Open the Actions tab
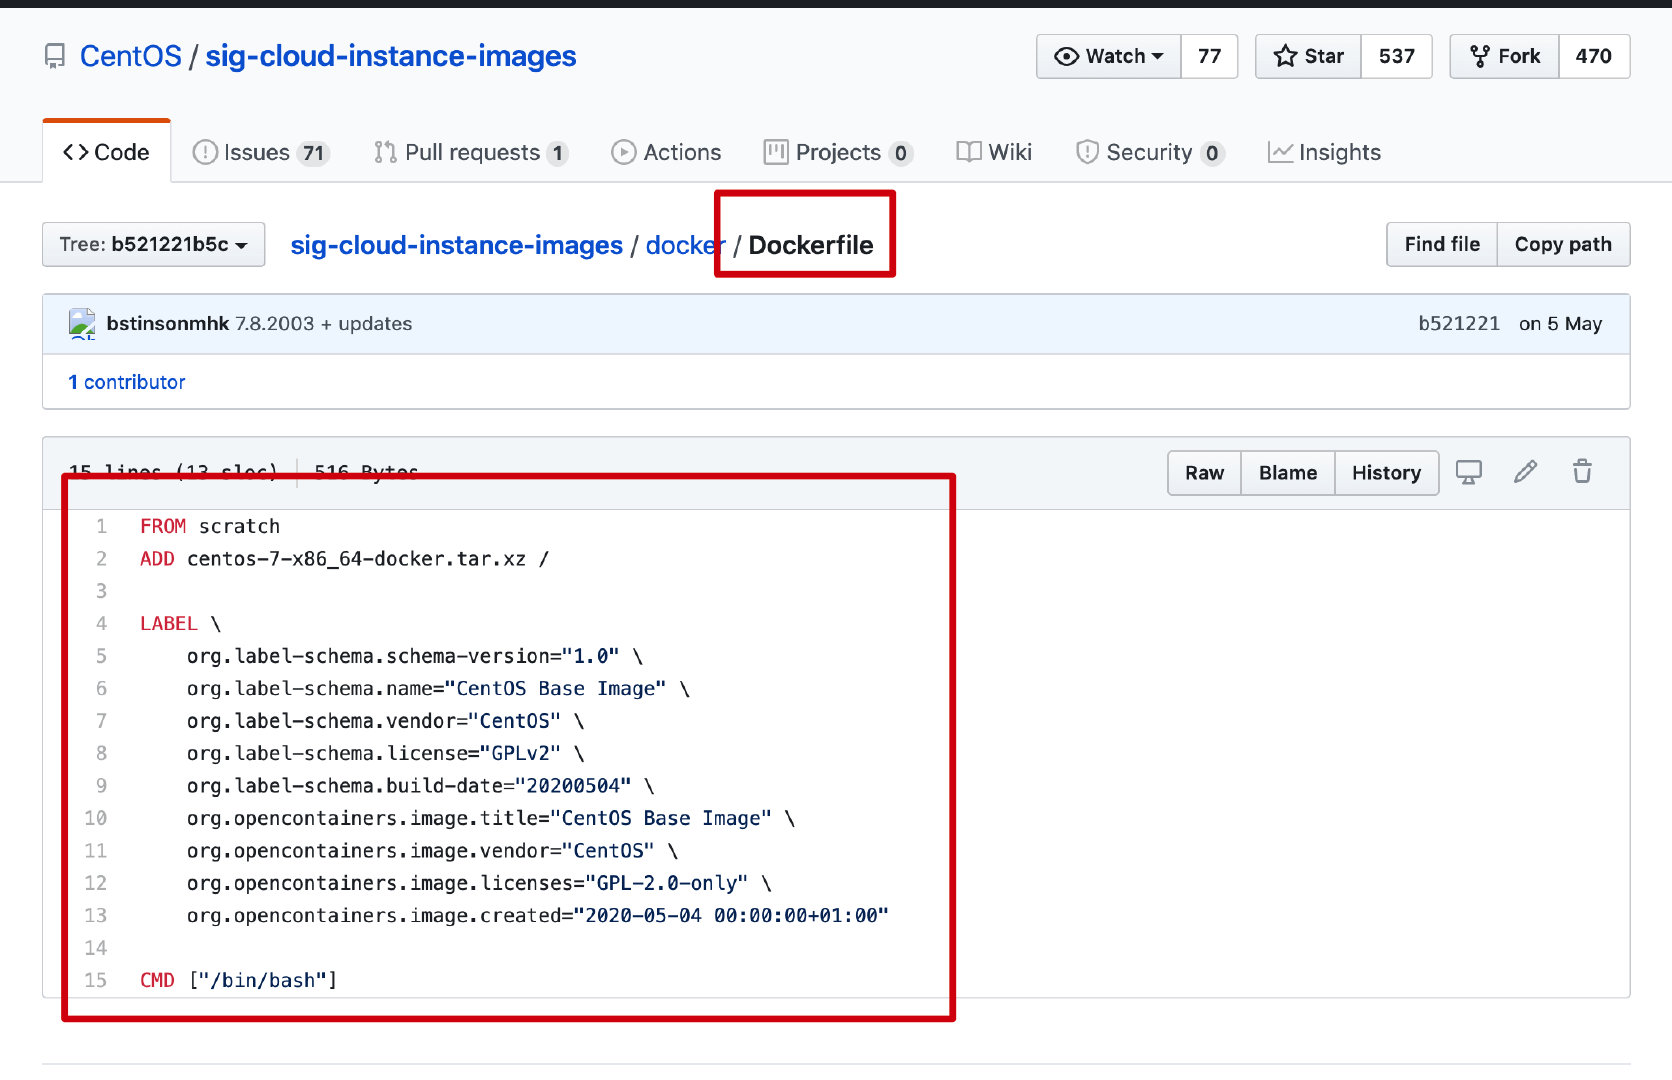 tap(666, 152)
